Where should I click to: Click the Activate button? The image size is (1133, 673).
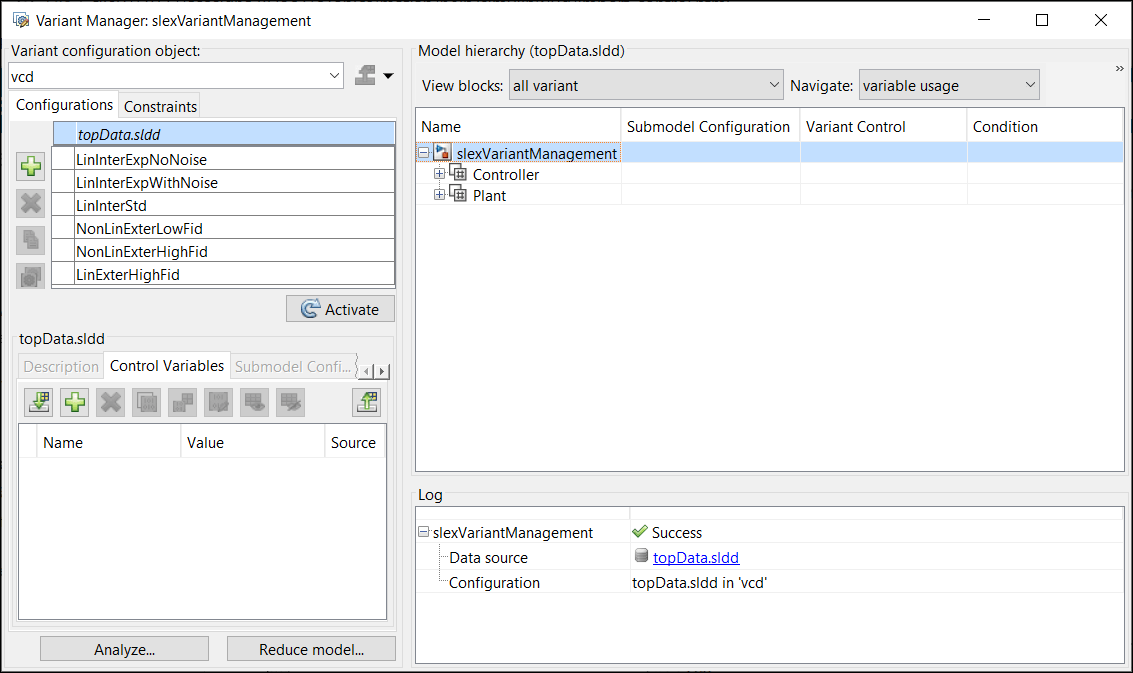coord(340,309)
